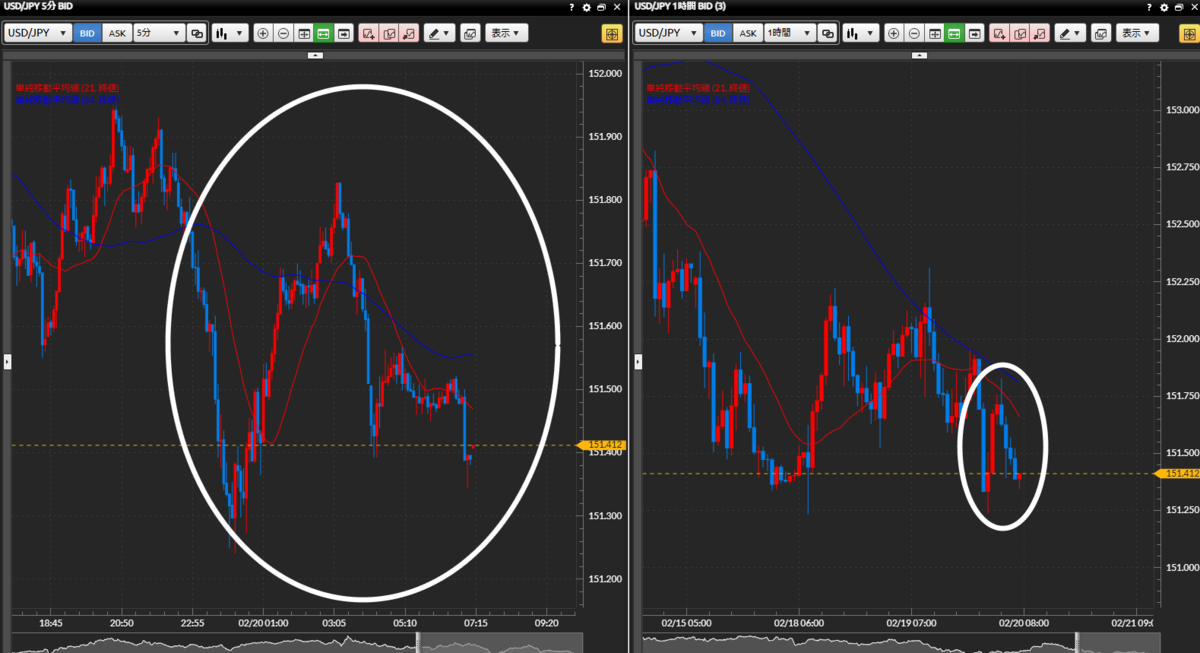Click scroll-to-latest arrow icon in 5分 chart
This screenshot has width=1200, height=653.
pyautogui.click(x=343, y=33)
